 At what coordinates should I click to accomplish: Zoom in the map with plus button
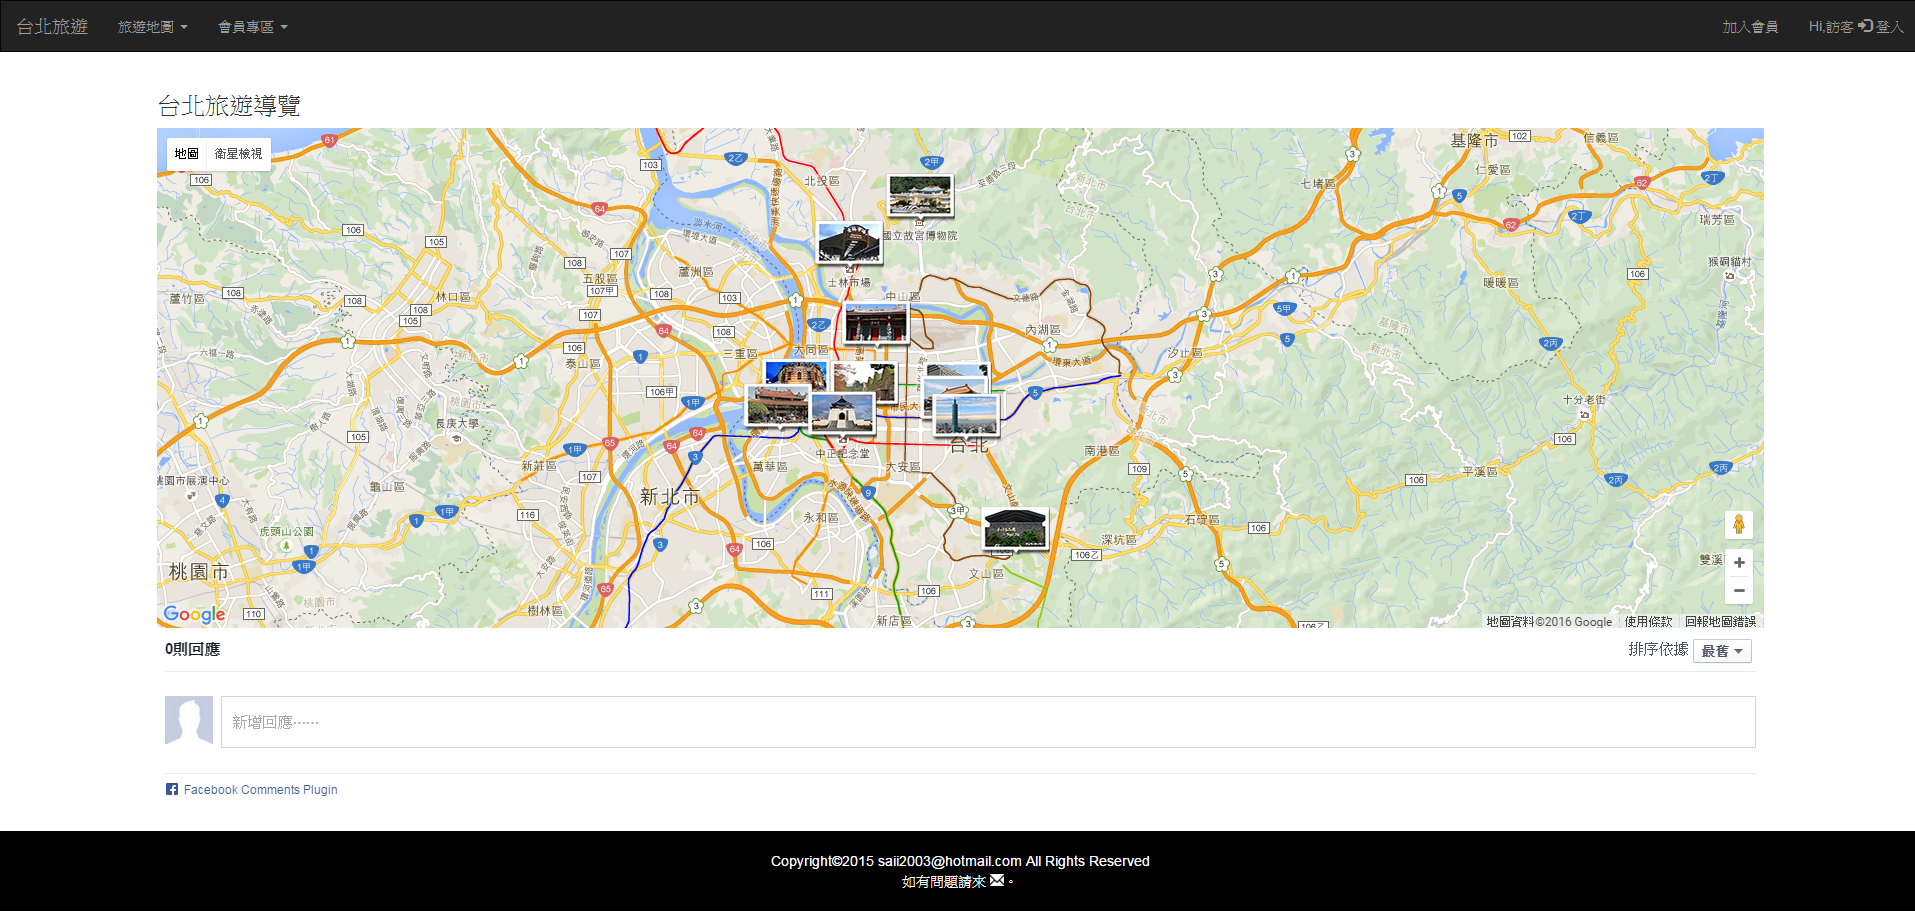[1738, 563]
